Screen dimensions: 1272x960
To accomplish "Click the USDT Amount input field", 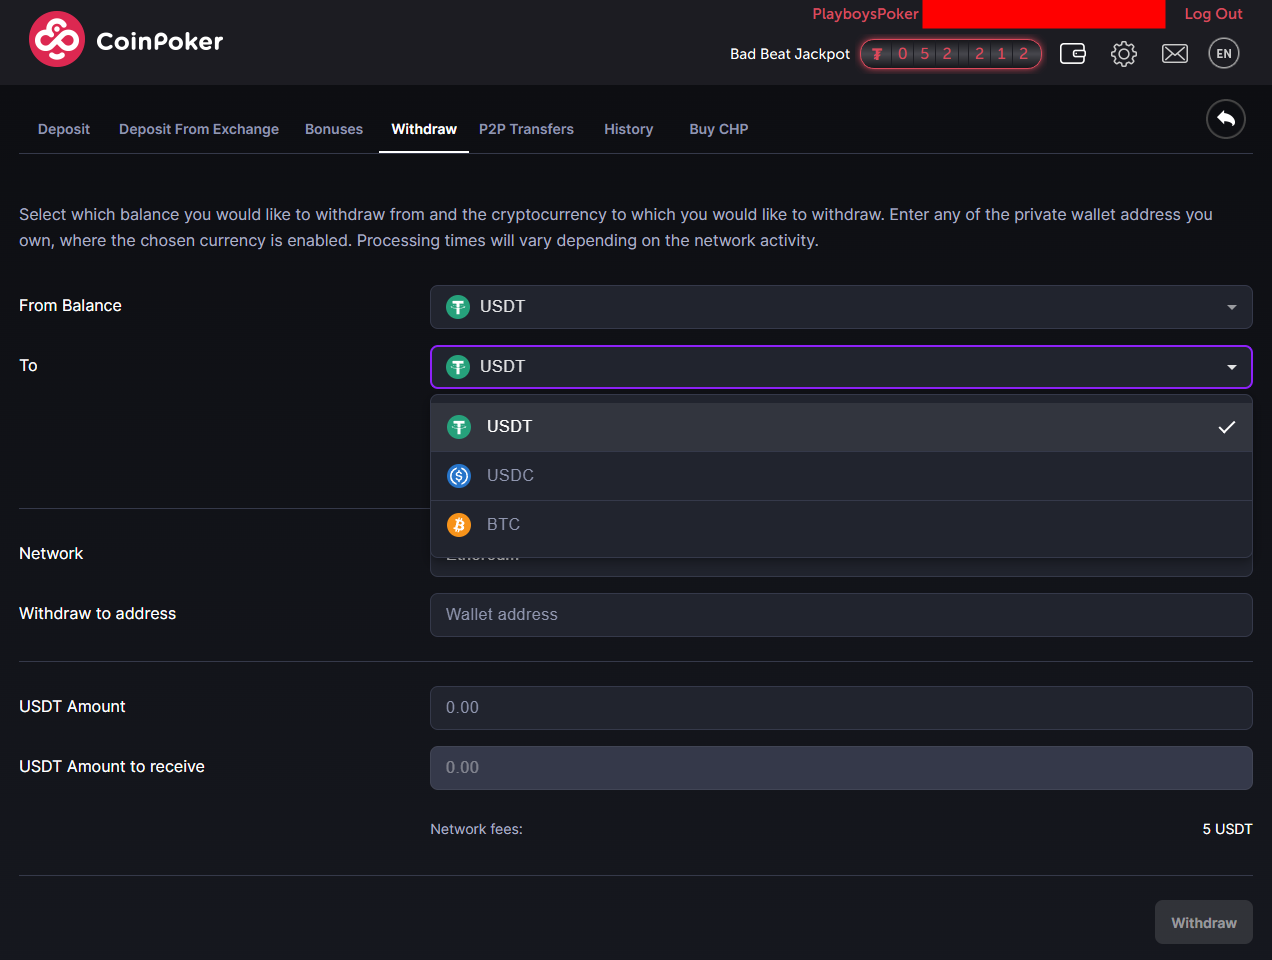I will 841,708.
